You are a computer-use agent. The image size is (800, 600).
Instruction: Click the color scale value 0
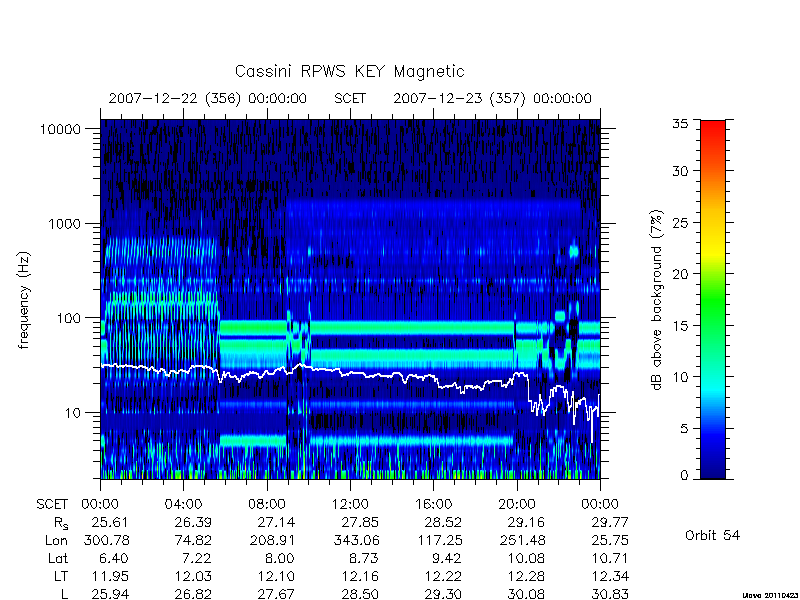pyautogui.click(x=684, y=476)
